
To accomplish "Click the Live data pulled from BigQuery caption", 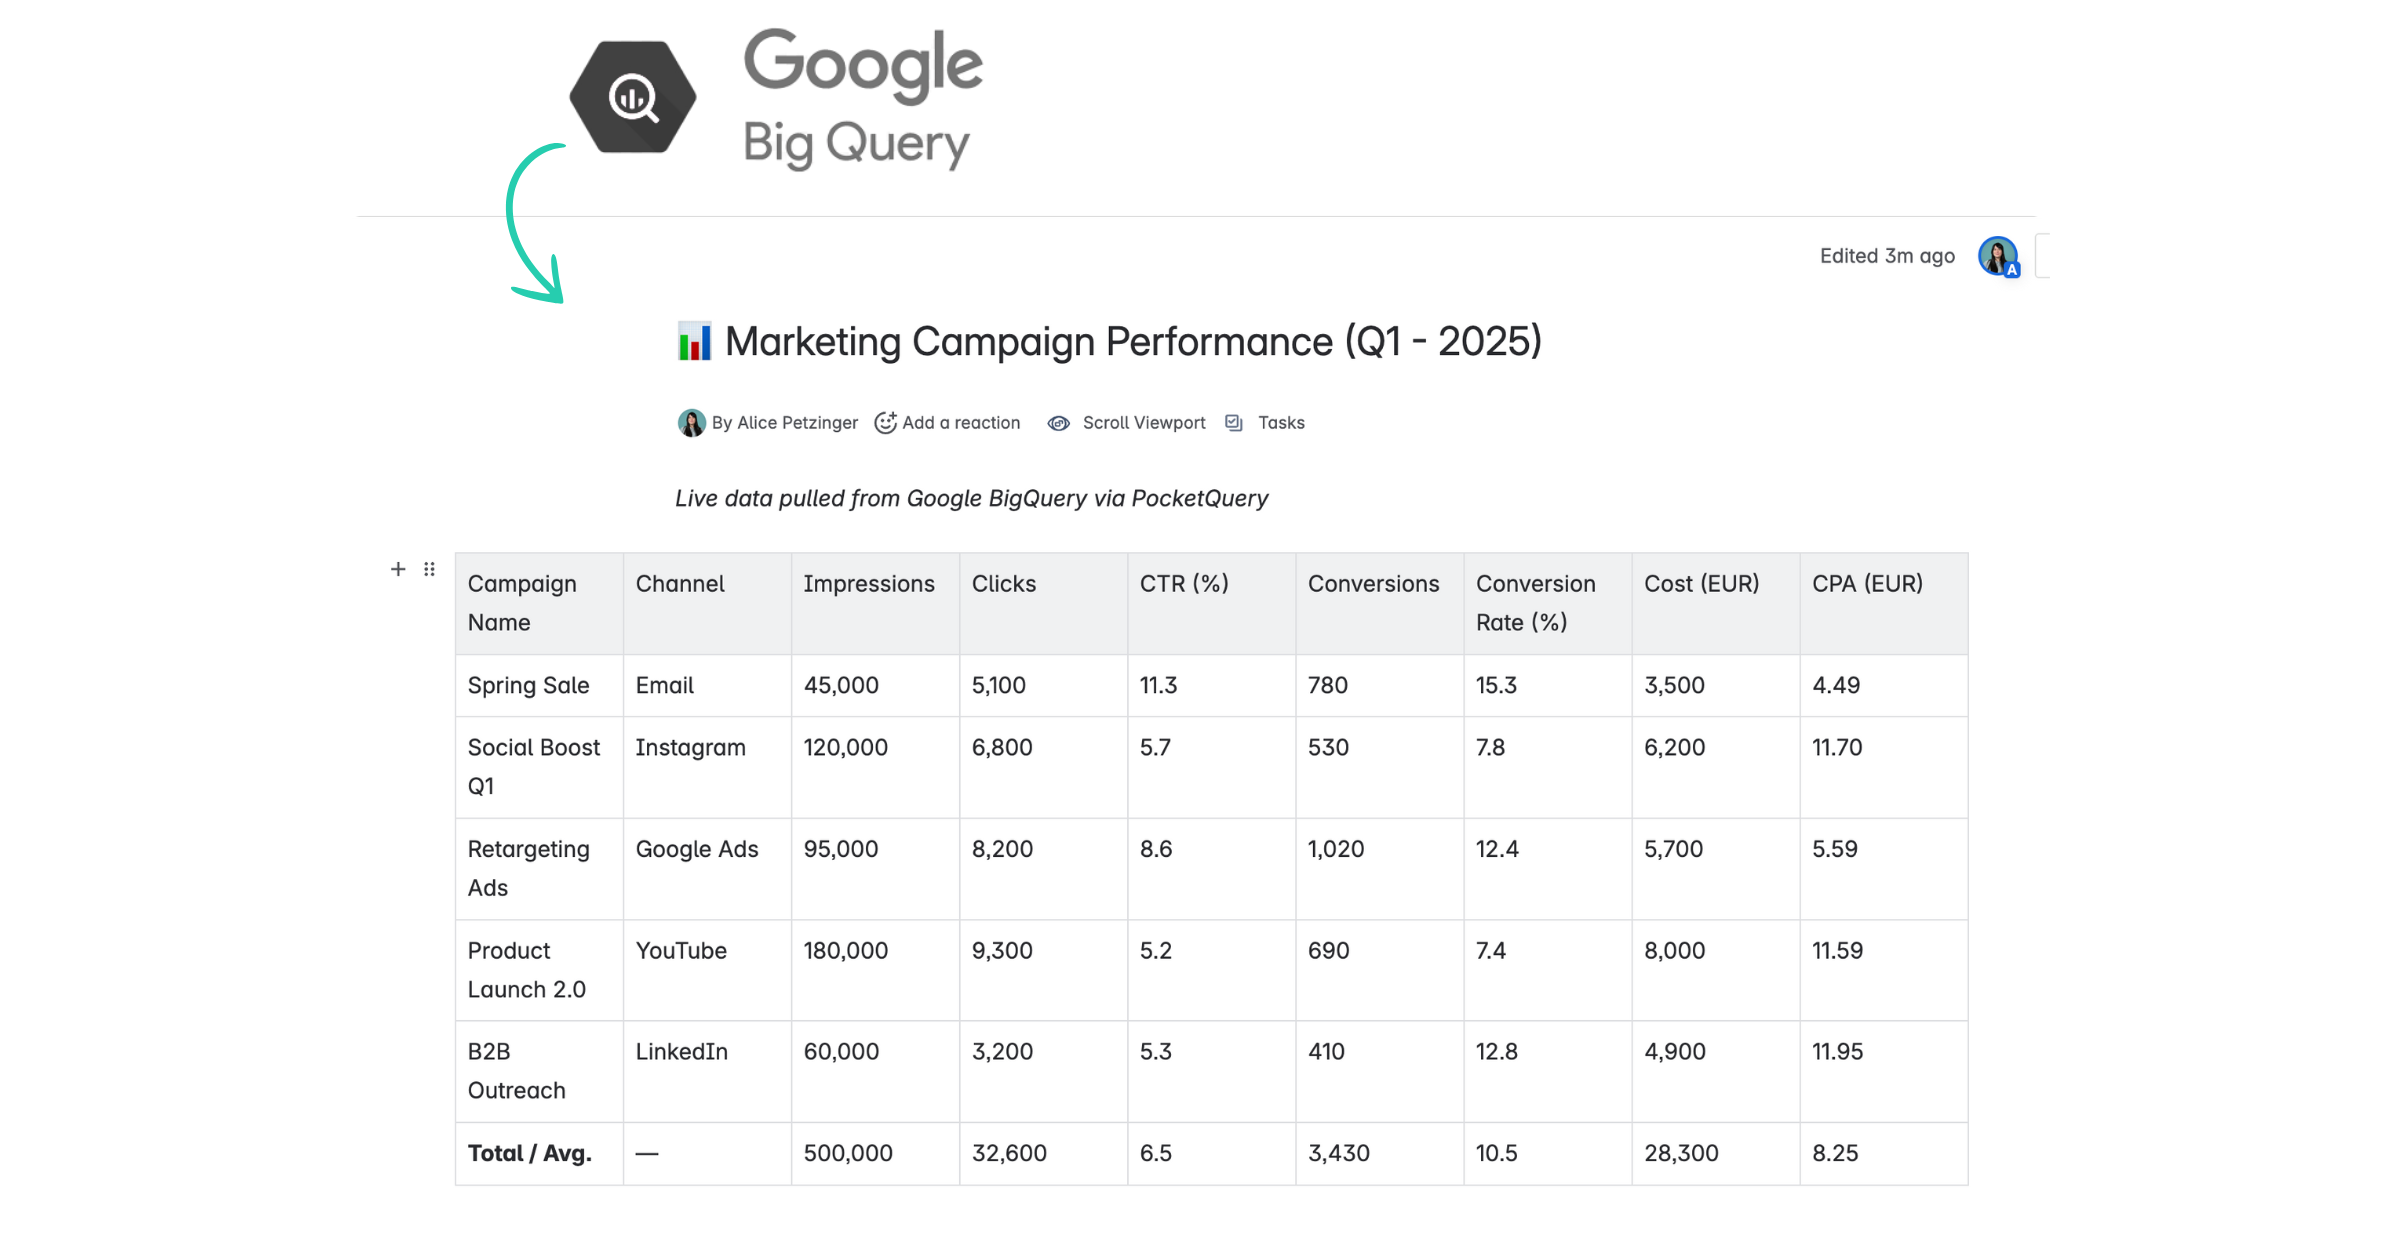I will [971, 498].
